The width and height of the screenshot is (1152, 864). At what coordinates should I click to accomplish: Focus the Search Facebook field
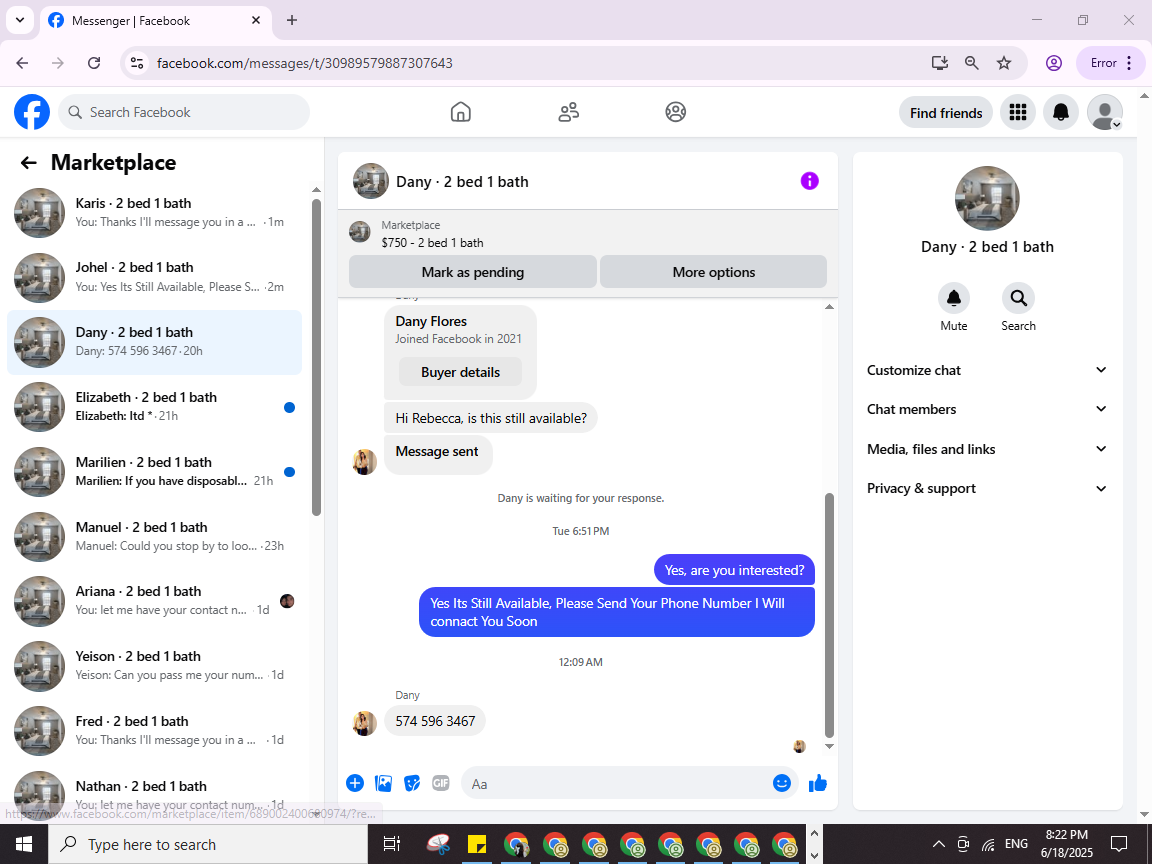point(184,112)
